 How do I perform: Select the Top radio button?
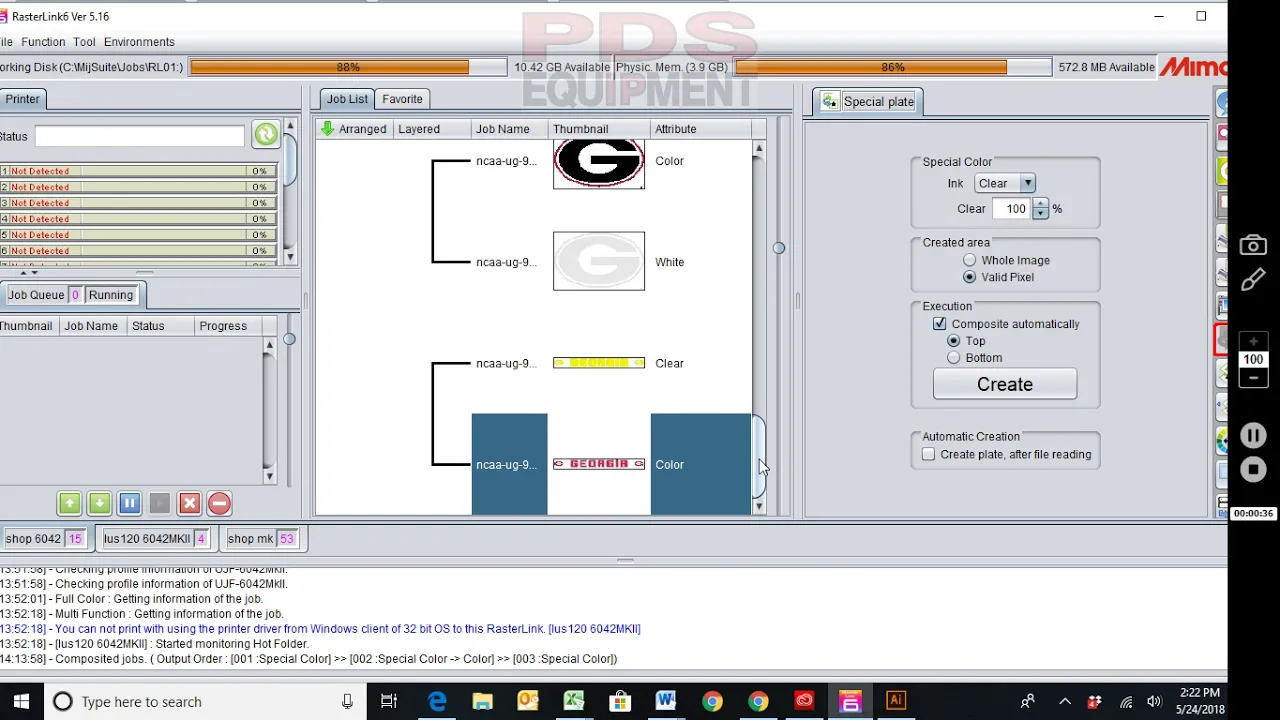(x=953, y=341)
